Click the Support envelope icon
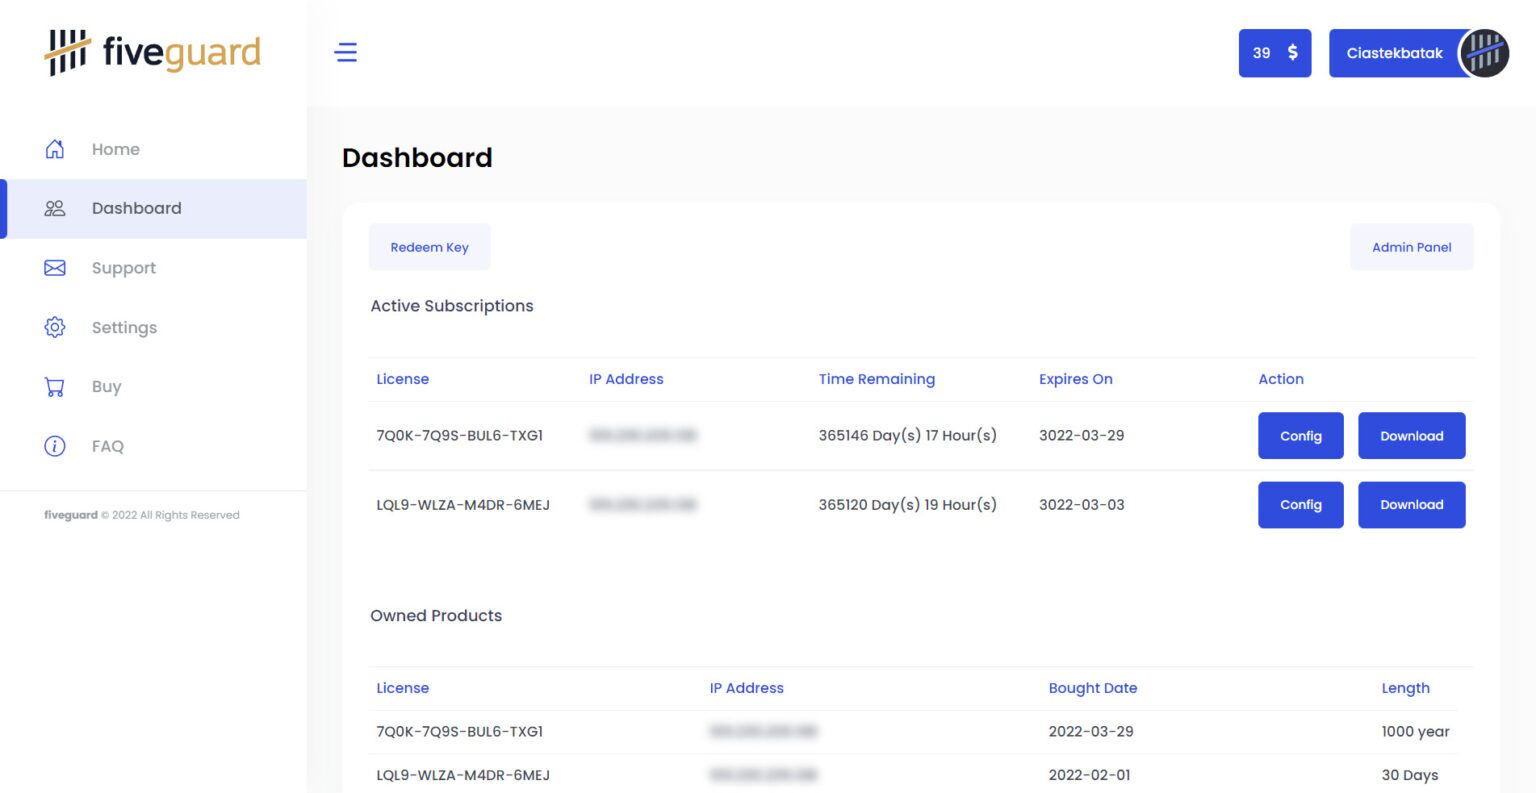The height and width of the screenshot is (793, 1536). 55,268
